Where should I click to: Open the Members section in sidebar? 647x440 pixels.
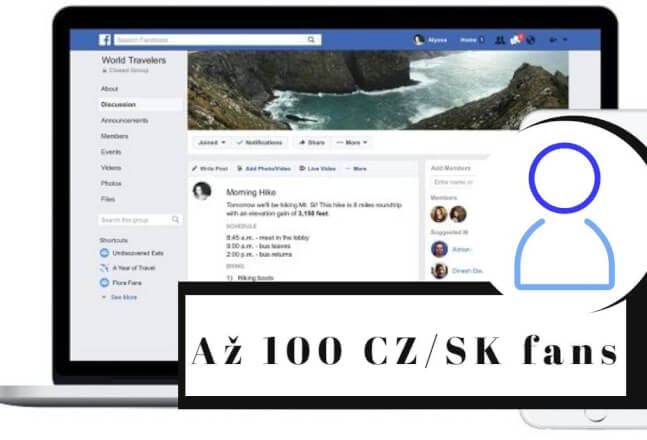click(x=114, y=136)
